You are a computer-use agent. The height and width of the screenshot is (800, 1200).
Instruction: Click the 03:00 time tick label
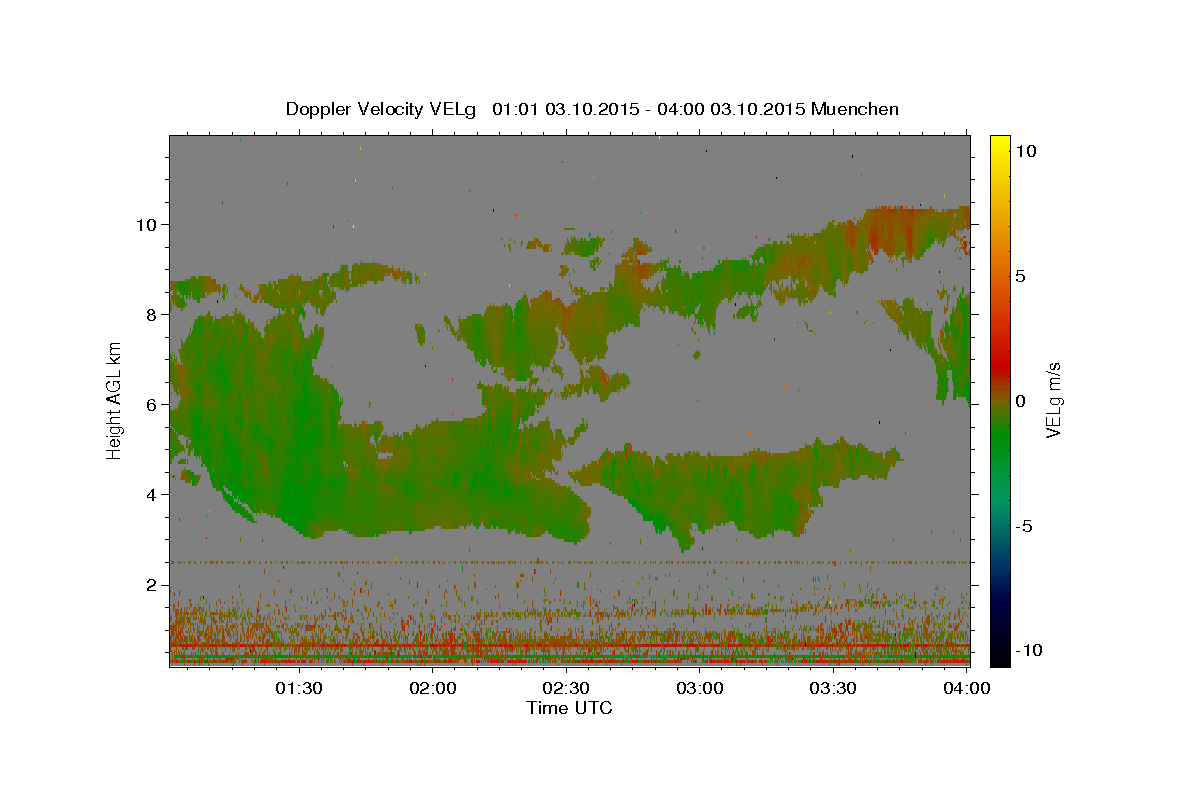point(700,688)
